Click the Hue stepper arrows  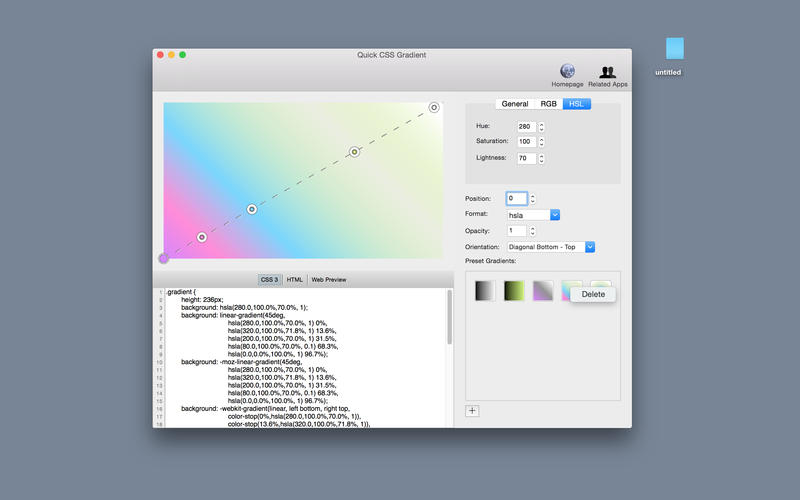pos(541,127)
